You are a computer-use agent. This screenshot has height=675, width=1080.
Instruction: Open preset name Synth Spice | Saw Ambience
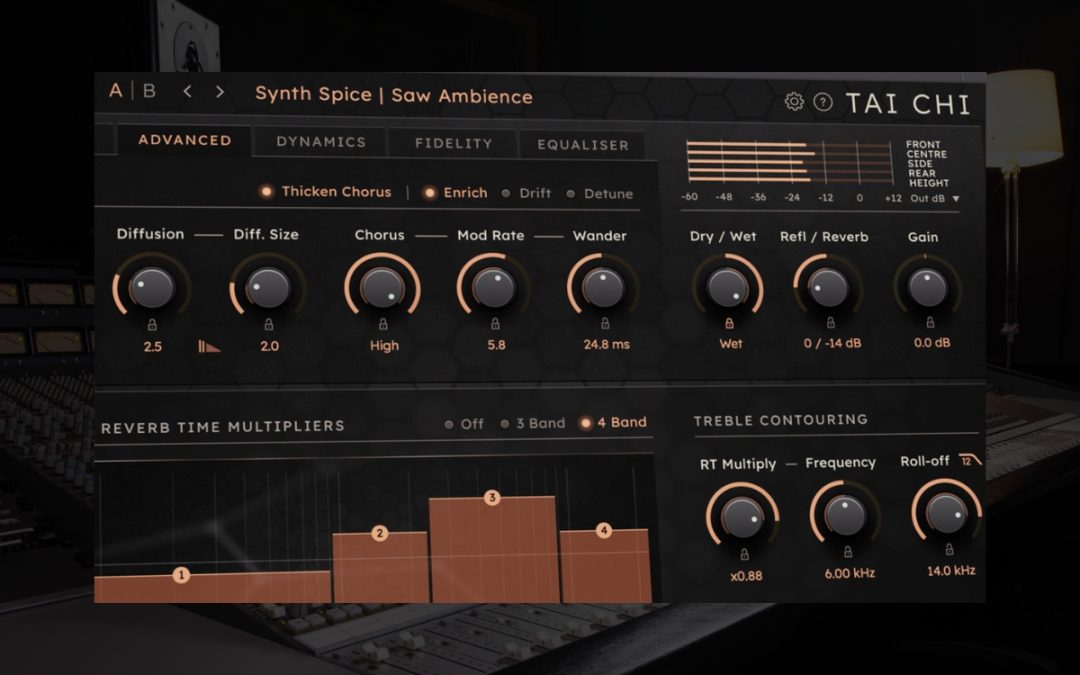tap(393, 95)
